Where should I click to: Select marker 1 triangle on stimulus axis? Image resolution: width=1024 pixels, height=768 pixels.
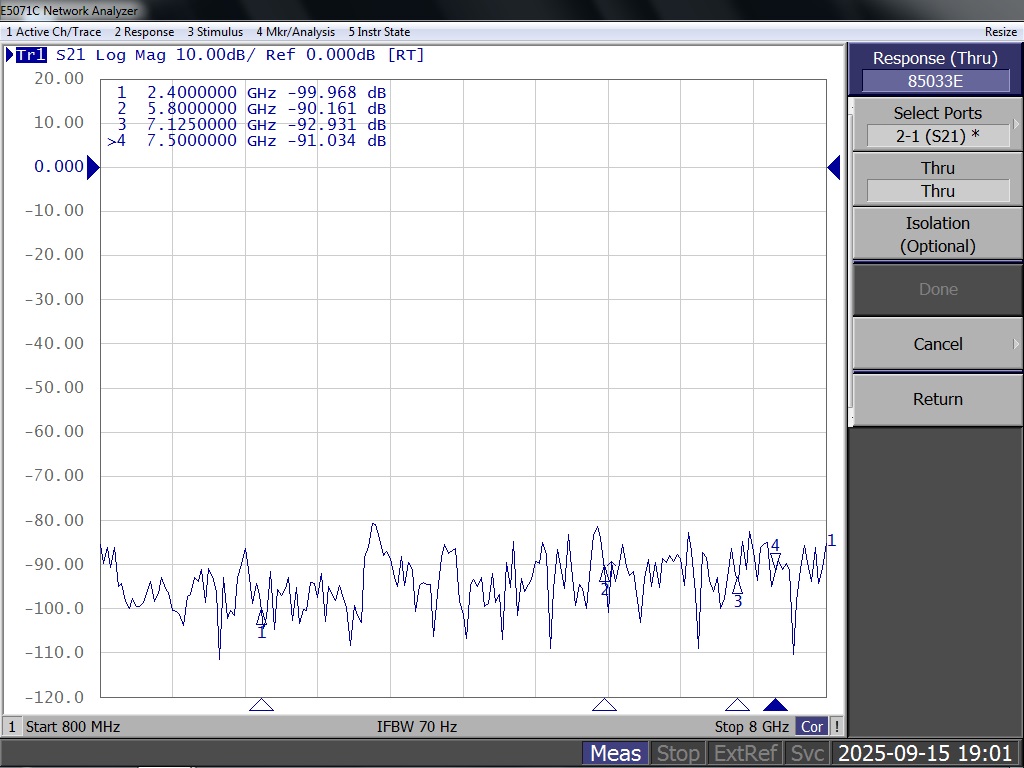coord(261,705)
